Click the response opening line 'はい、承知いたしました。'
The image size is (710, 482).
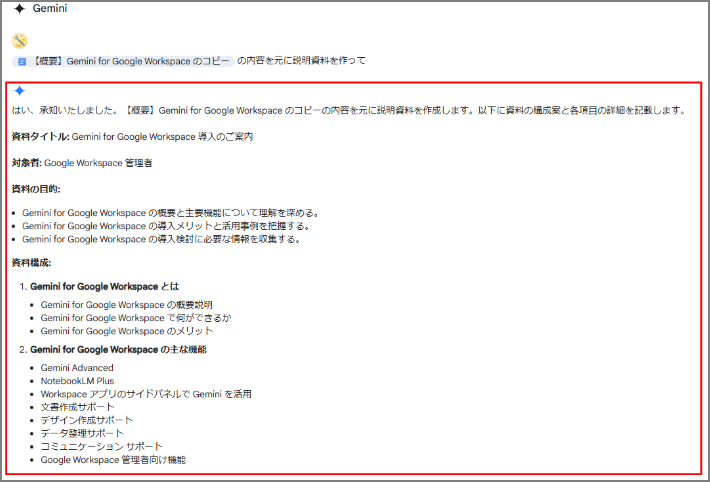pyautogui.click(x=65, y=110)
